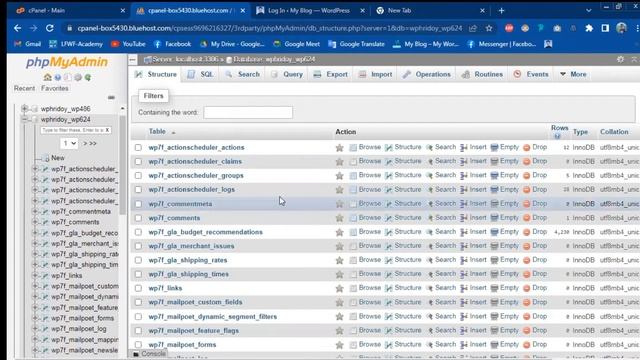Switch to the SQL tab

pyautogui.click(x=201, y=74)
